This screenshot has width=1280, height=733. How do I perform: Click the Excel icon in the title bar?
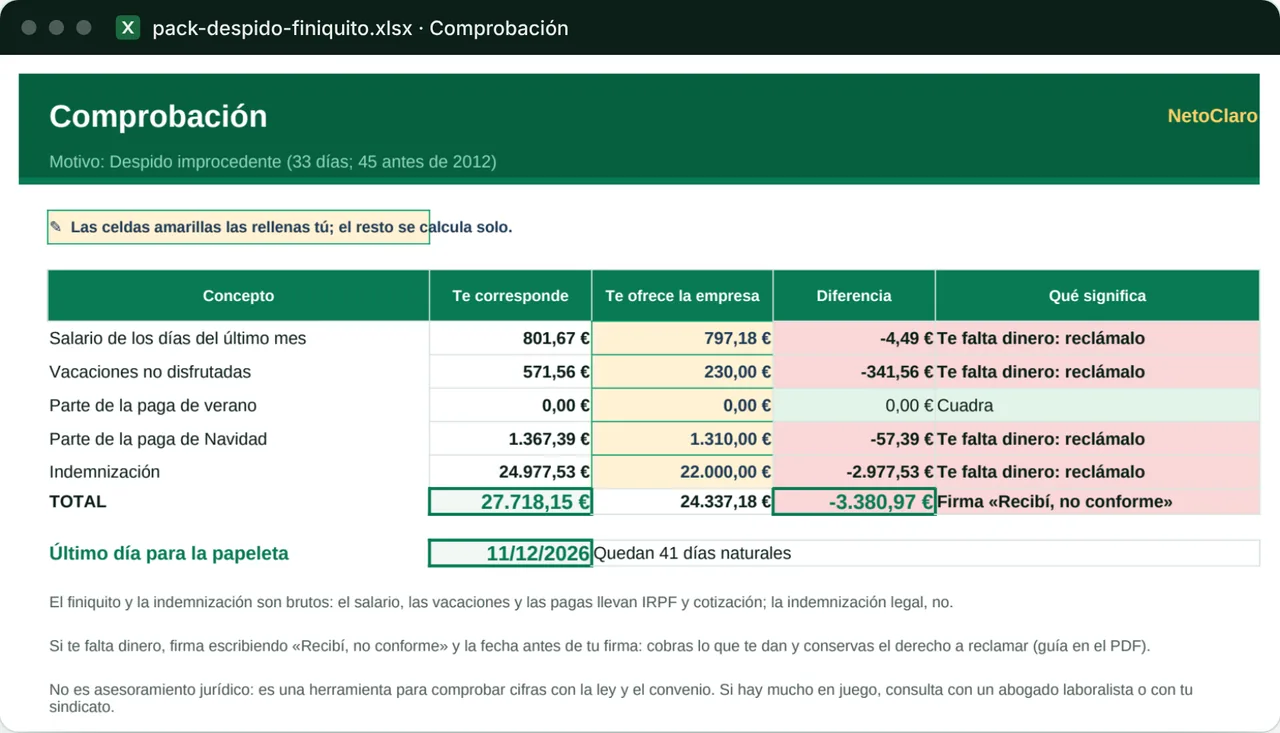pos(128,28)
